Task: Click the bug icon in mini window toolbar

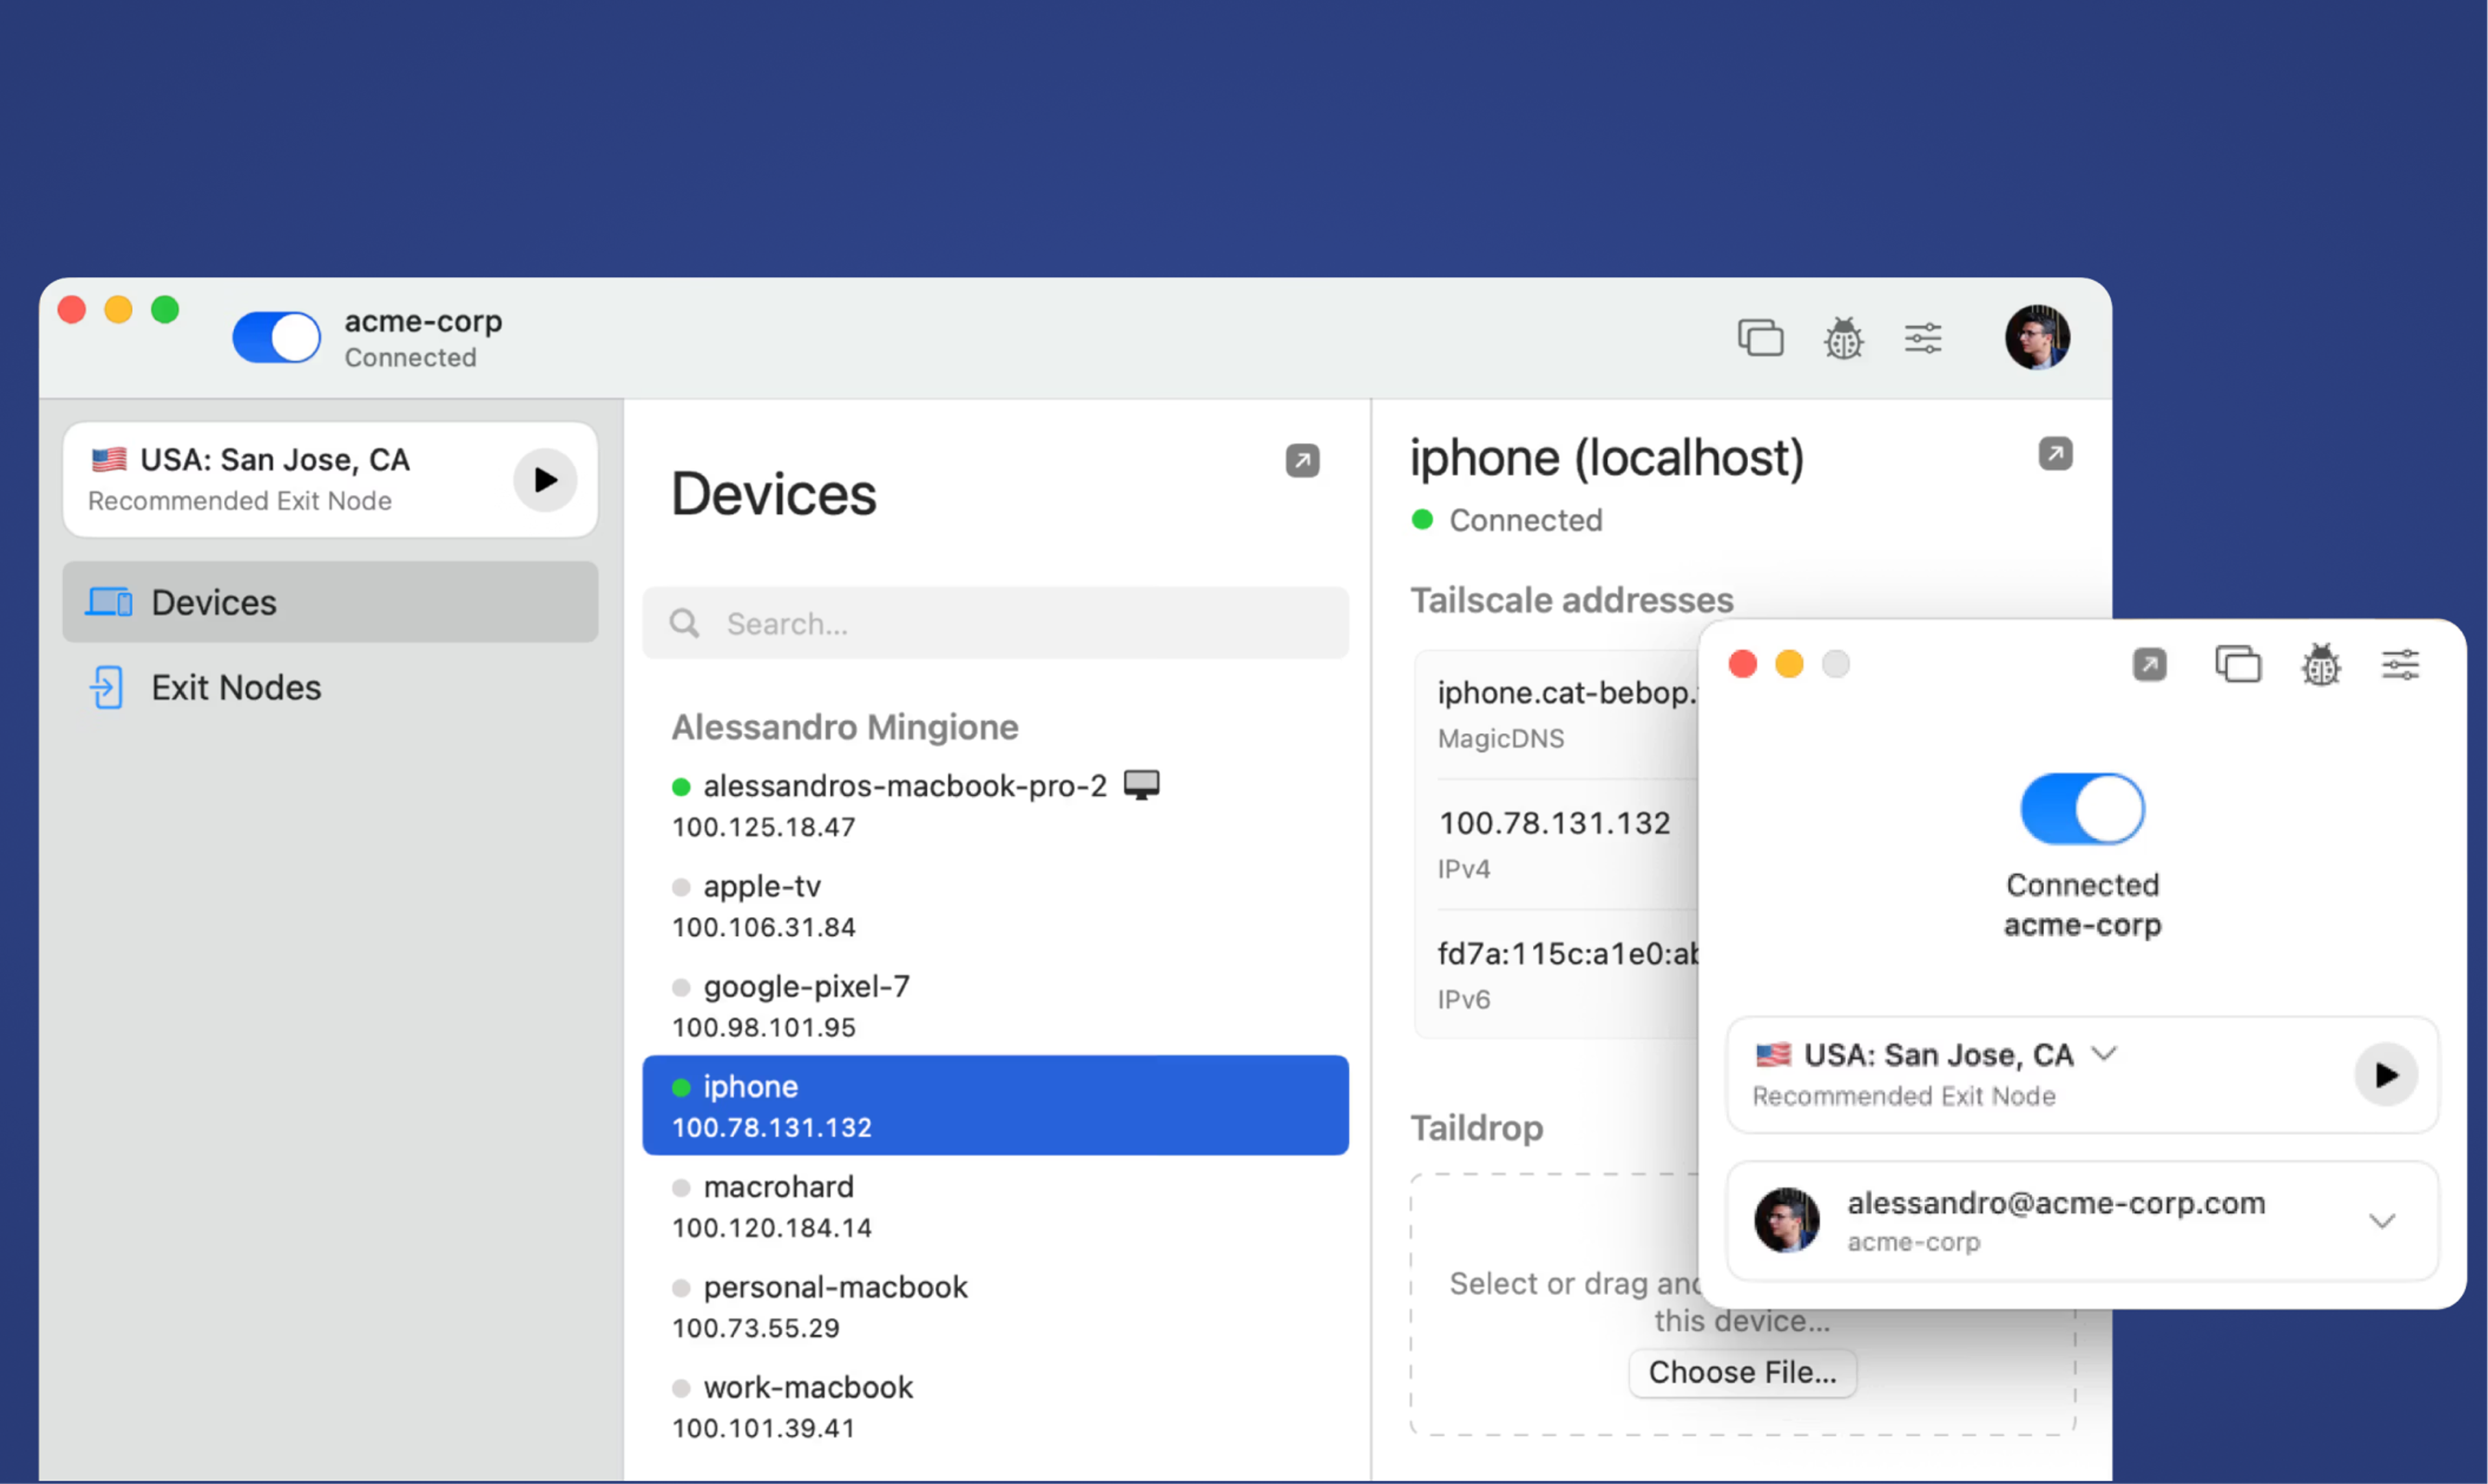Action: point(2320,664)
